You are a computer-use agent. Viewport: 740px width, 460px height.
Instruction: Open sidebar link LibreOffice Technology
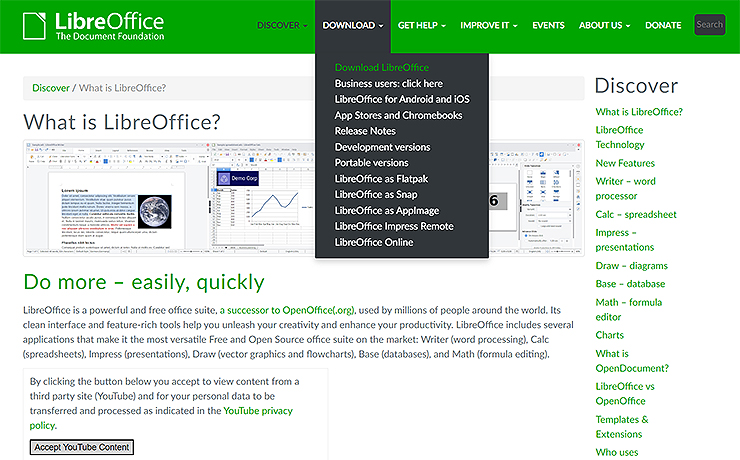tap(620, 137)
